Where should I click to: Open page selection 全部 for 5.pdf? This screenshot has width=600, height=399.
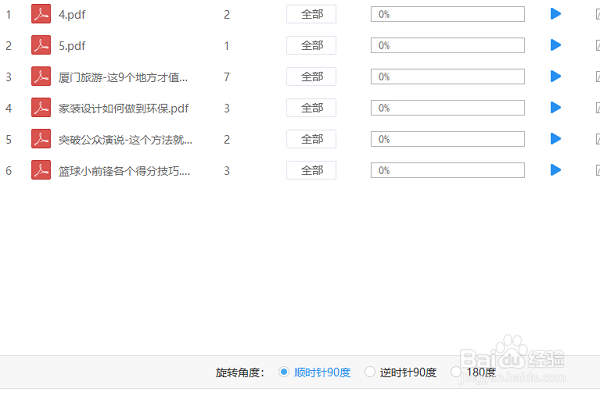point(311,45)
